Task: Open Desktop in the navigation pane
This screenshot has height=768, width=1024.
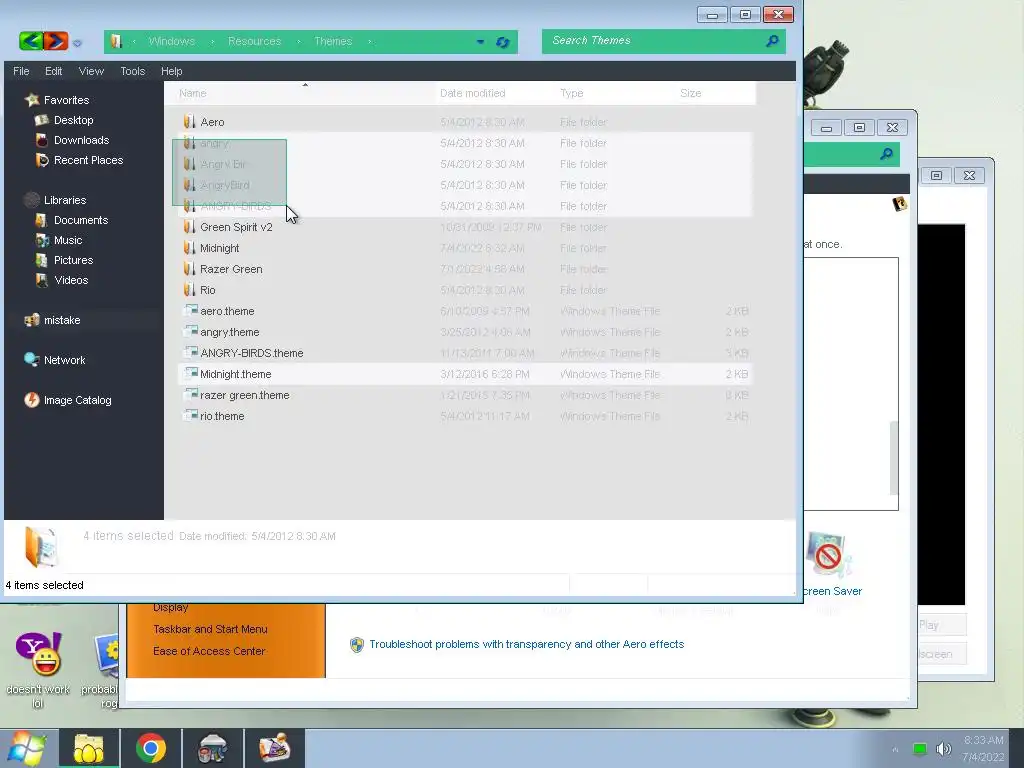Action: tap(73, 120)
